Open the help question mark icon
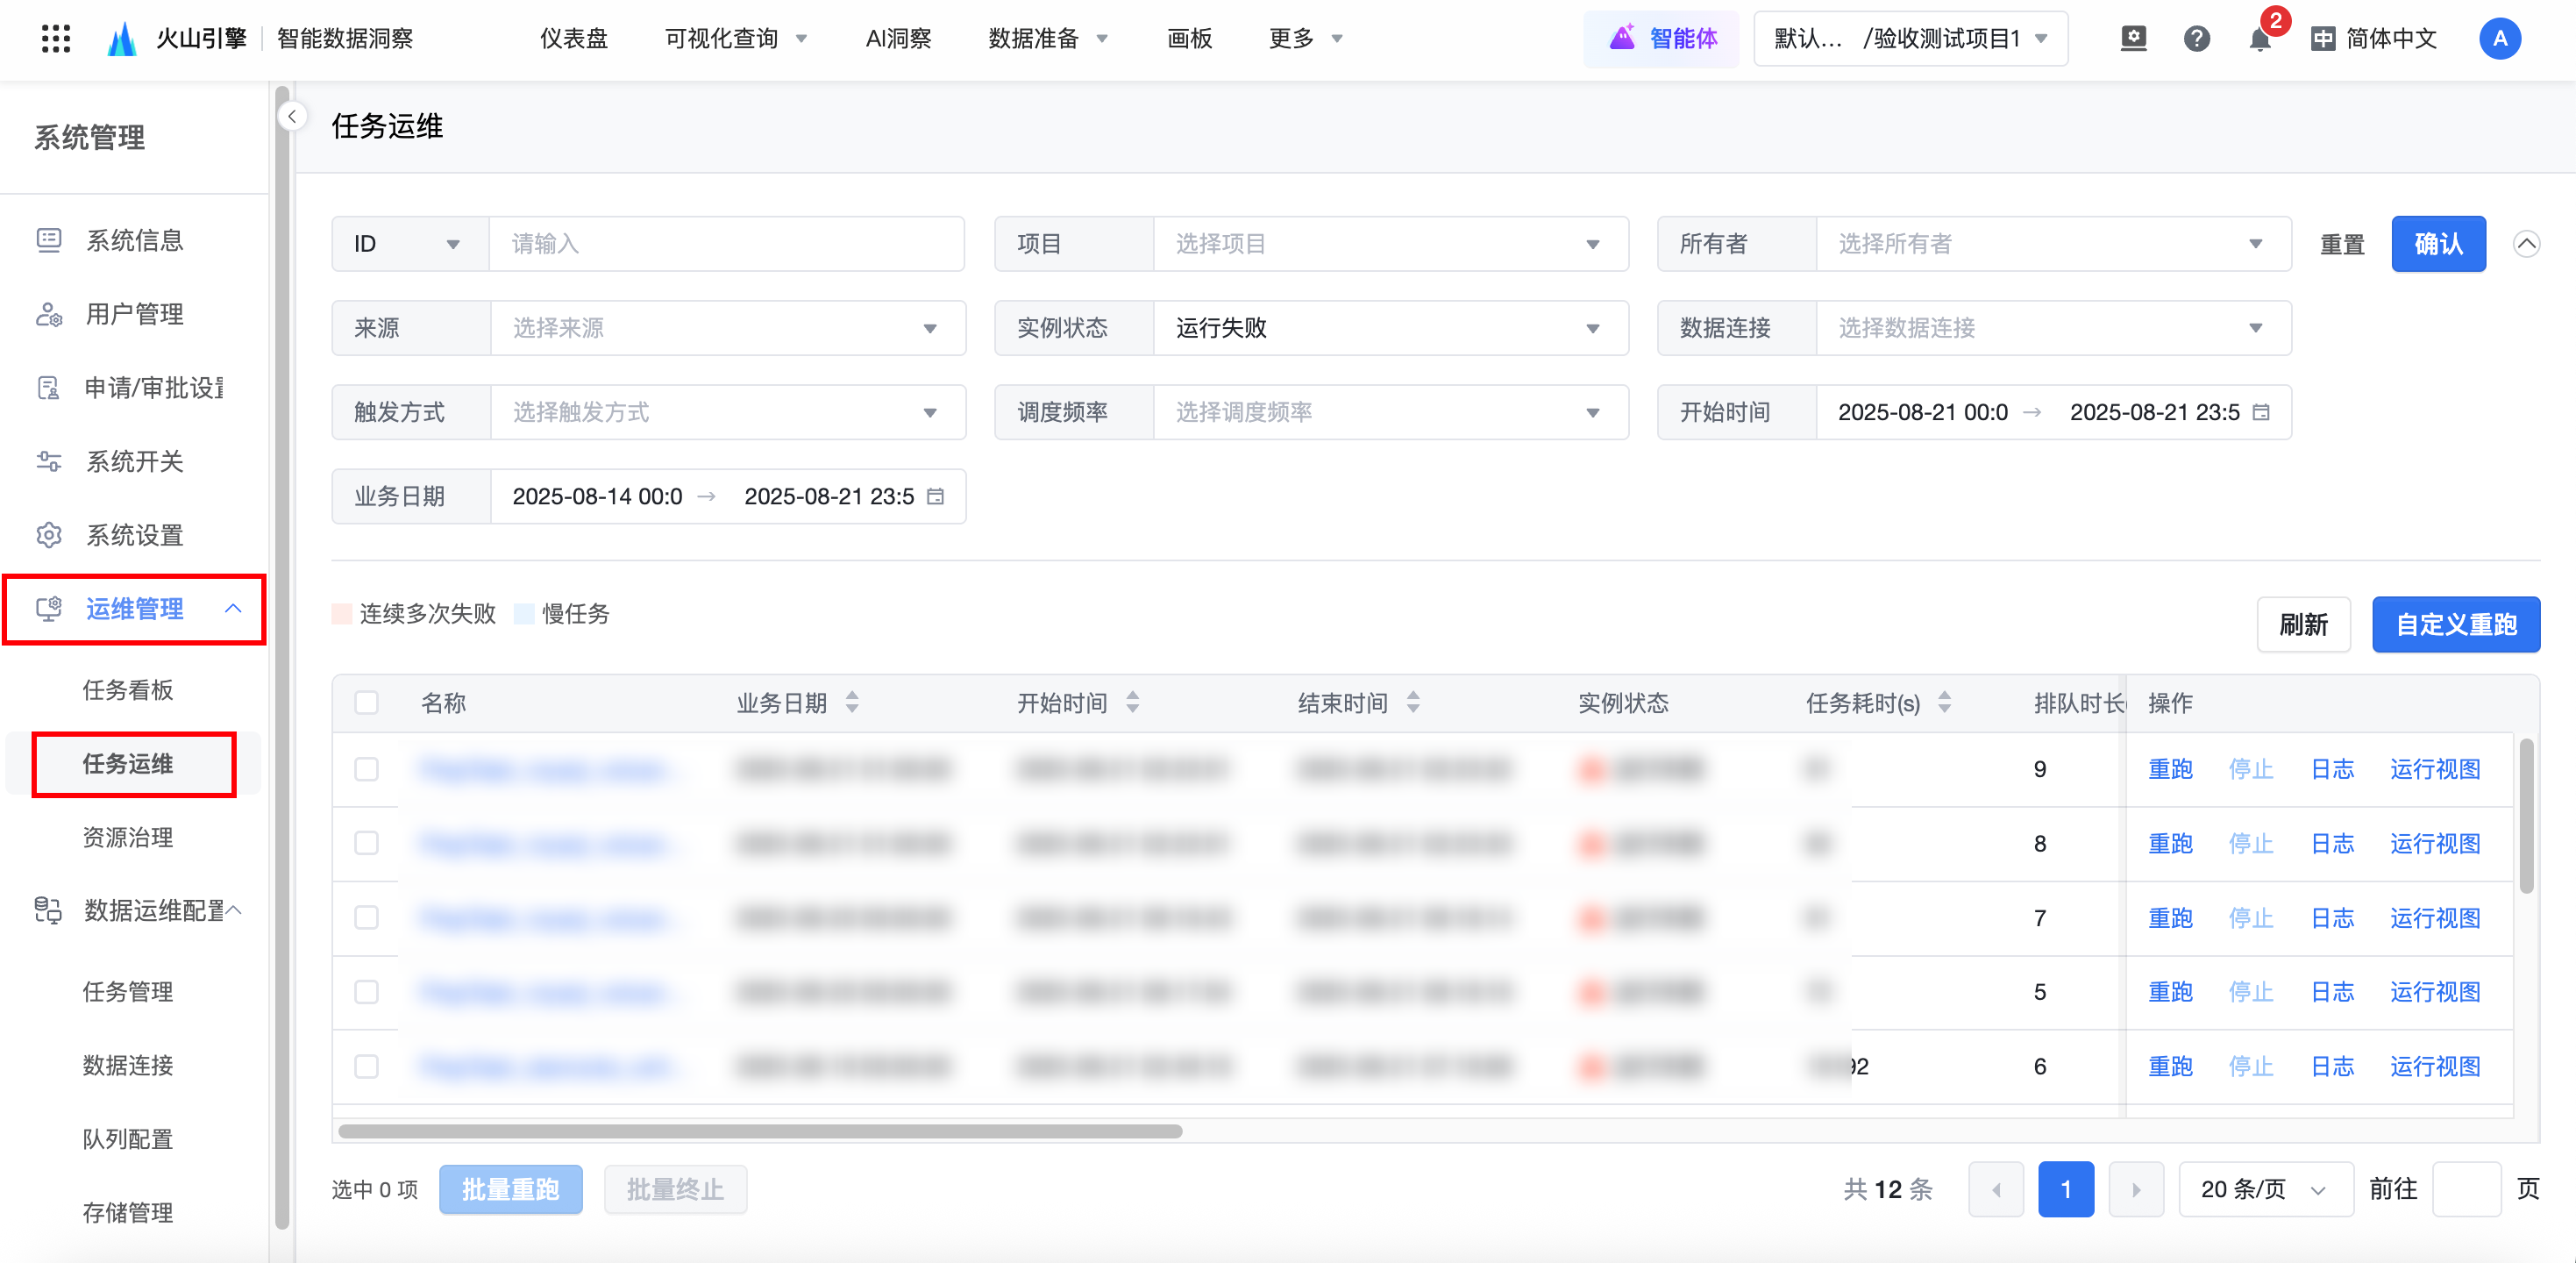This screenshot has width=2576, height=1263. pyautogui.click(x=2196, y=39)
